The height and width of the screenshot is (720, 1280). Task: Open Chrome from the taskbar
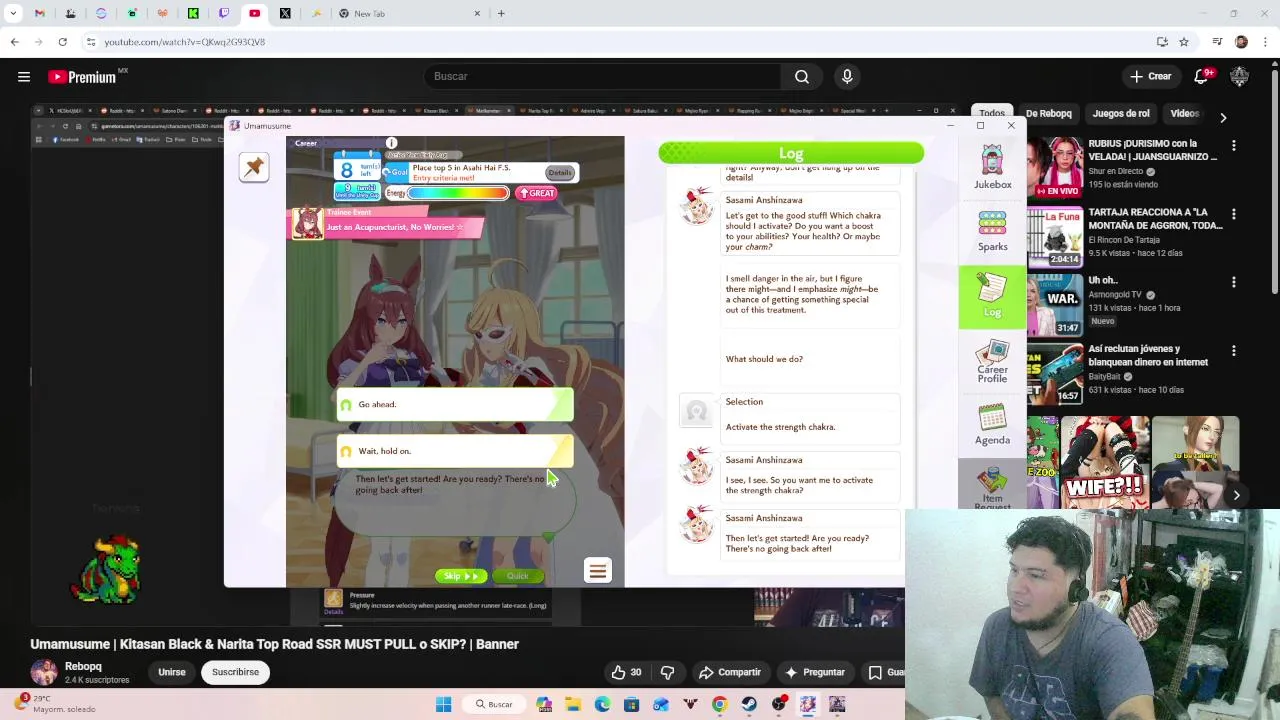tap(719, 704)
